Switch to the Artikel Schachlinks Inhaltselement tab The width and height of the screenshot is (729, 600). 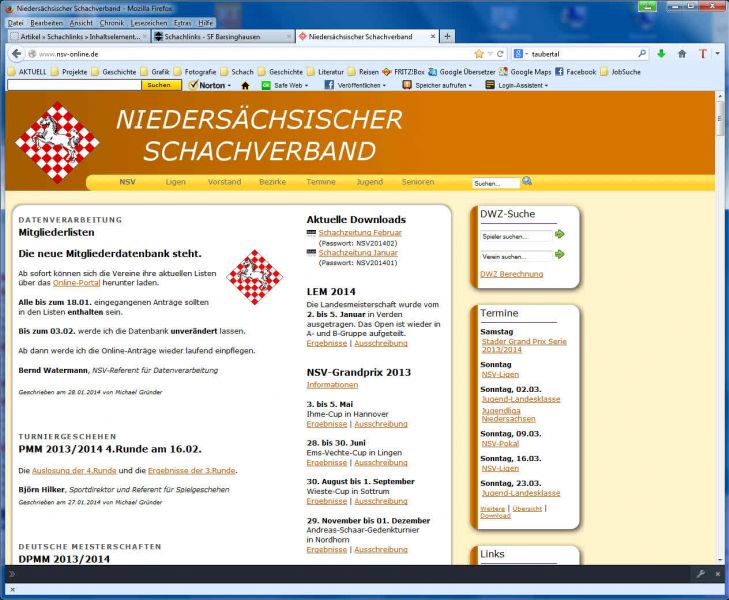78,36
